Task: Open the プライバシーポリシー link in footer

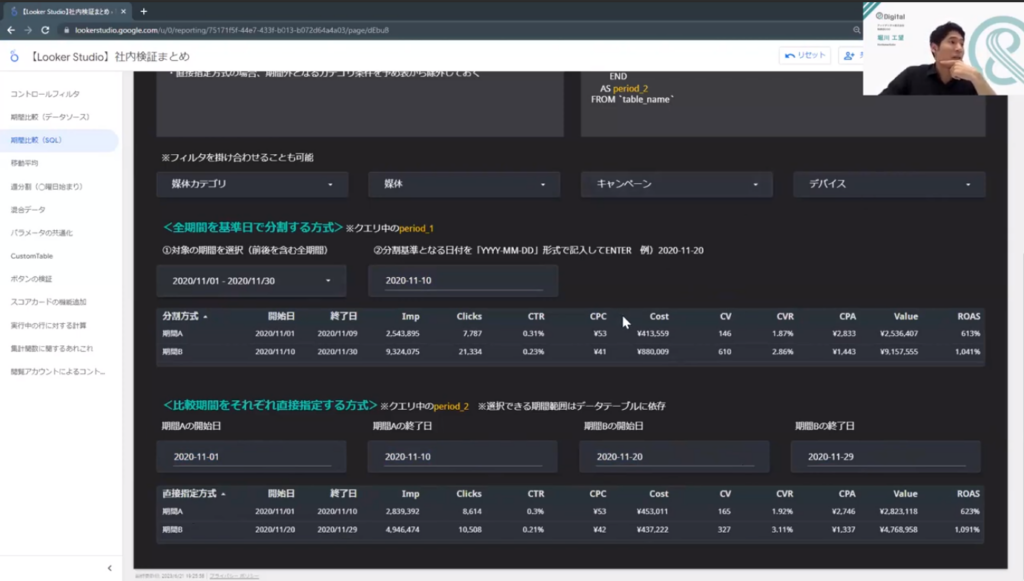Action: 232,576
